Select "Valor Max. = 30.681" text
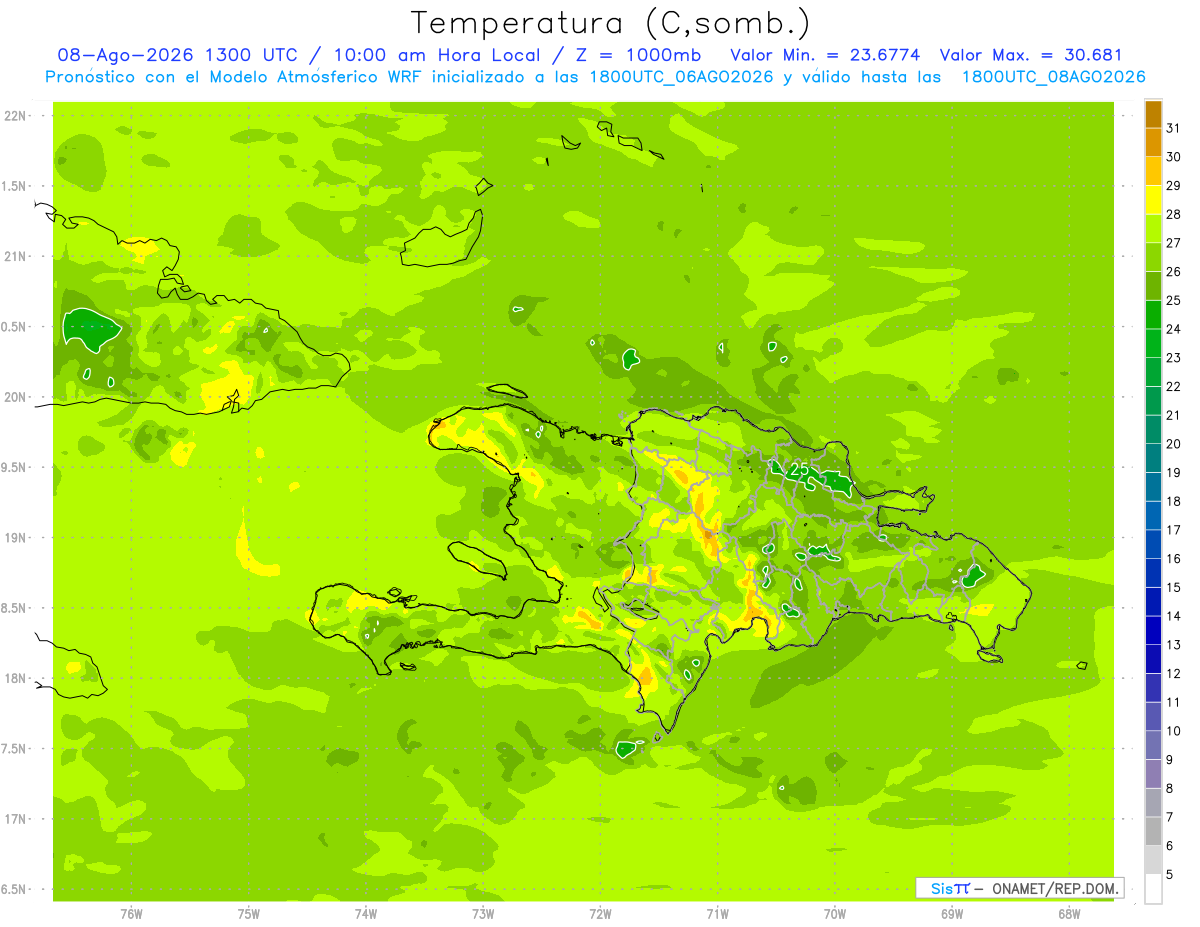 pyautogui.click(x=1032, y=55)
